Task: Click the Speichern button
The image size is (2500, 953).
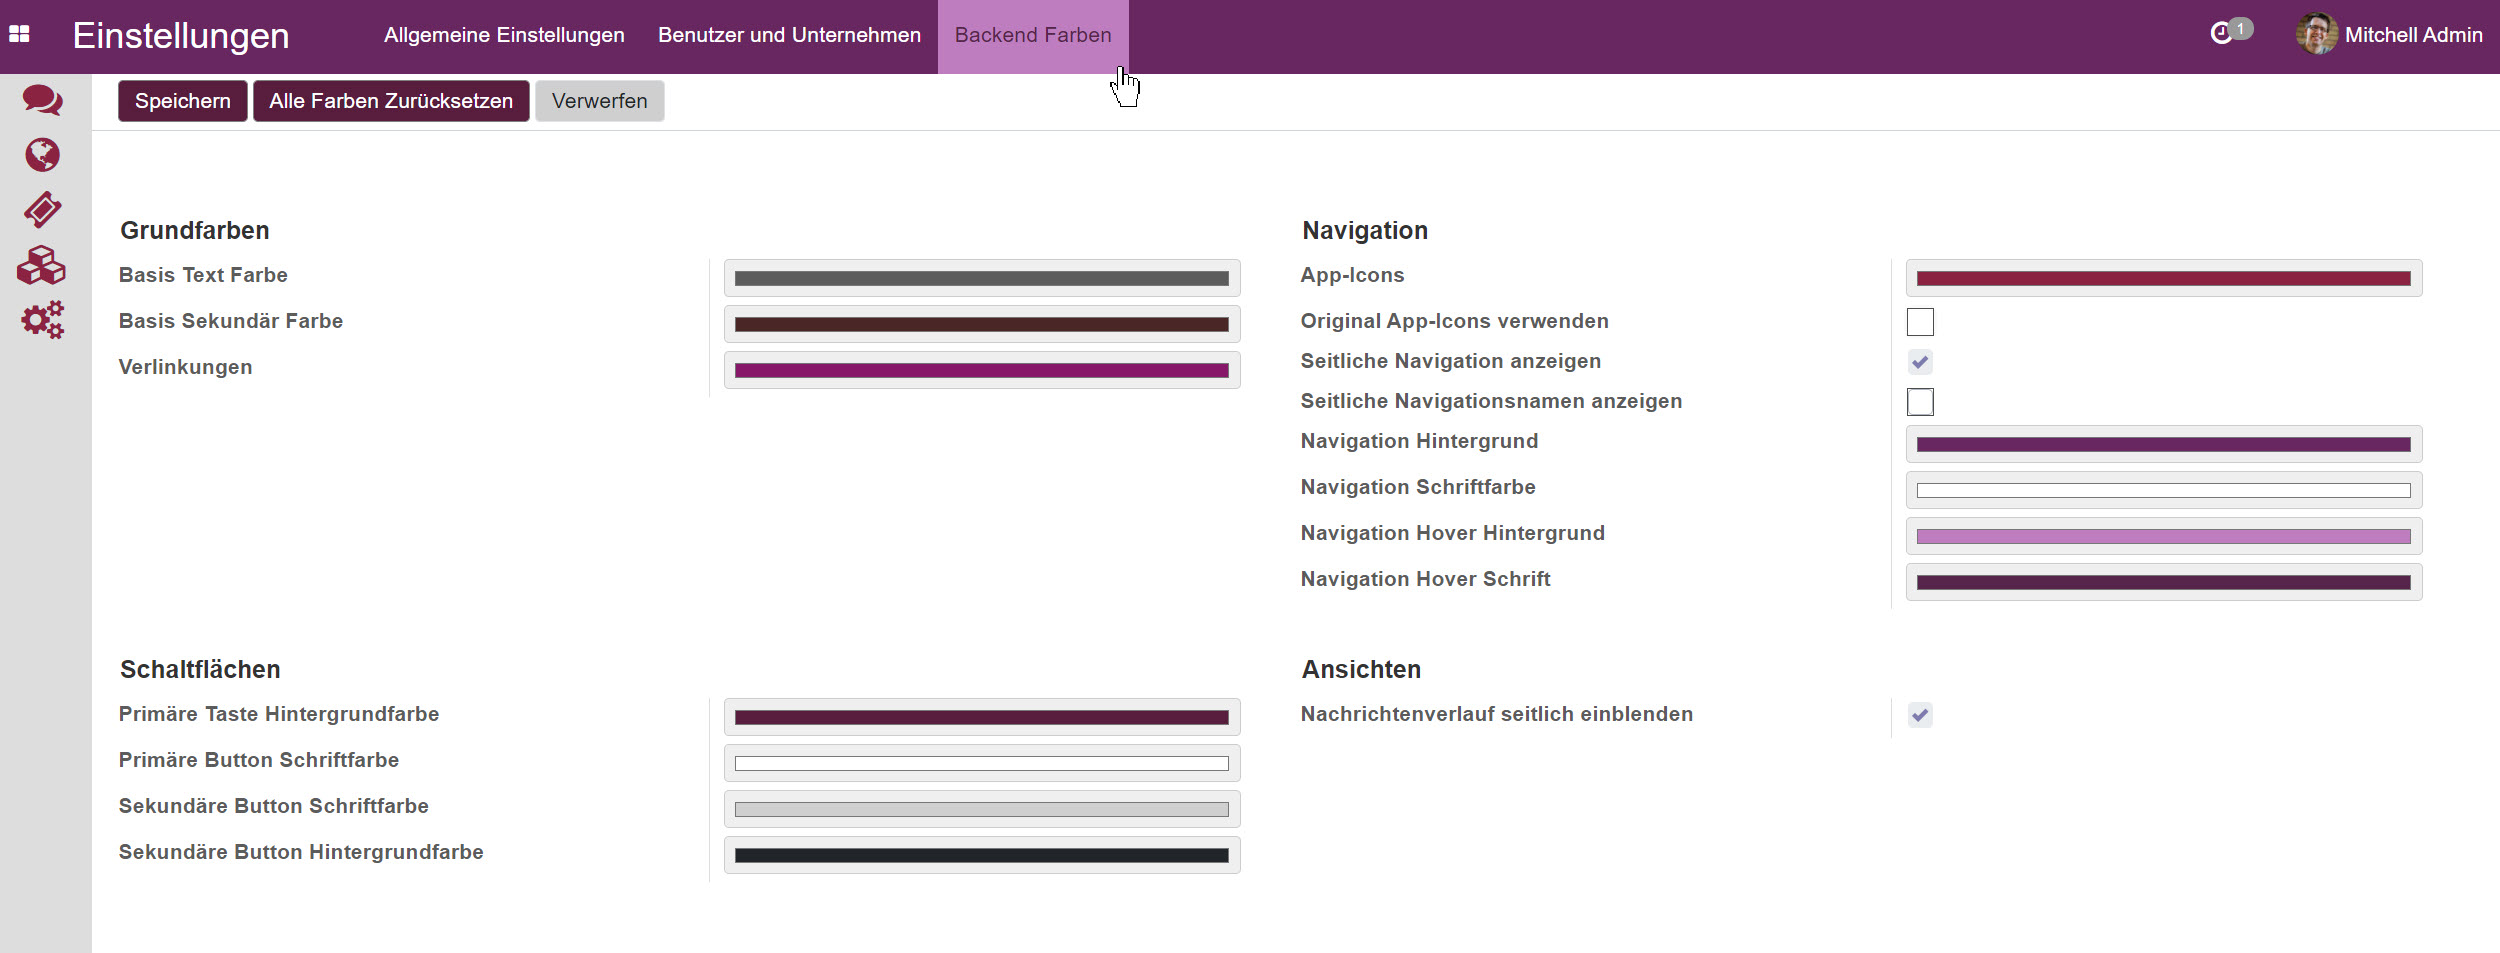Action: point(182,100)
